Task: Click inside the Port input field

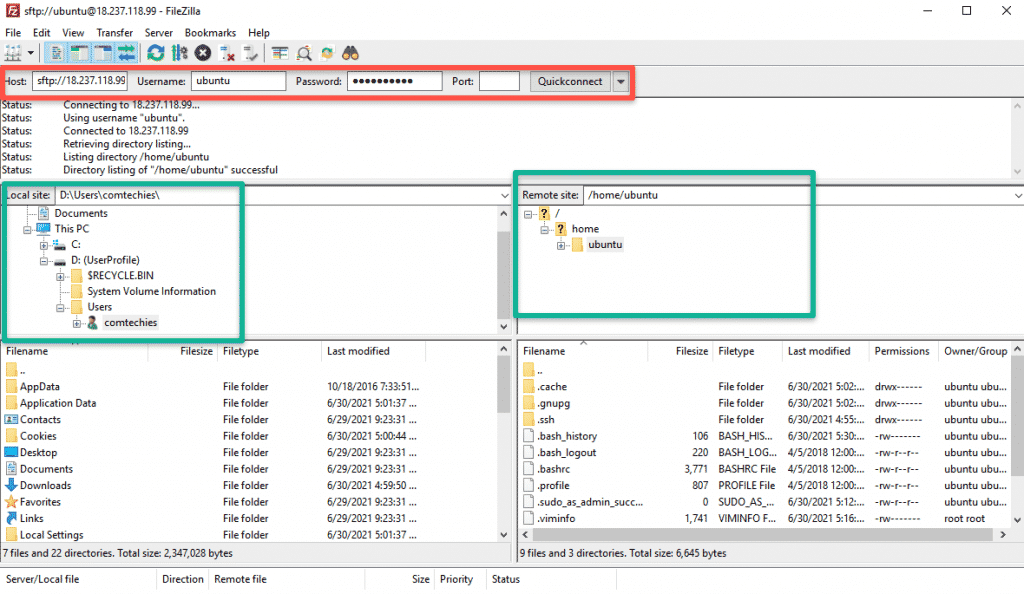Action: point(498,81)
